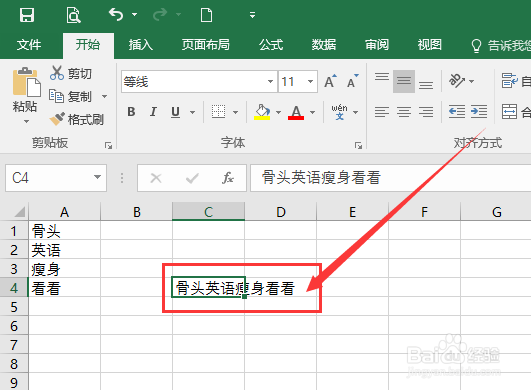531x390 pixels.
Task: Open the 数据 ribbon tab
Action: [324, 45]
